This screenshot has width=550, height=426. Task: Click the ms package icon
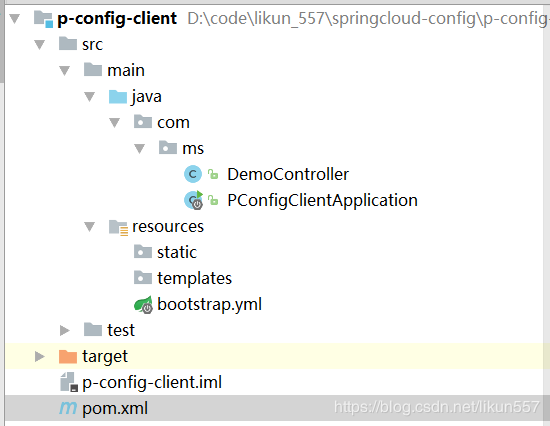(168, 147)
